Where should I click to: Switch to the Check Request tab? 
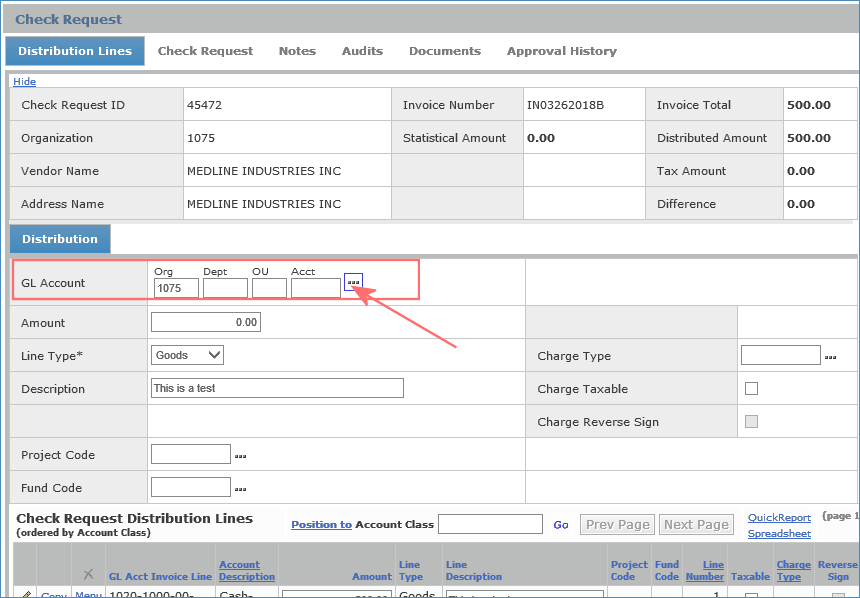tap(205, 51)
